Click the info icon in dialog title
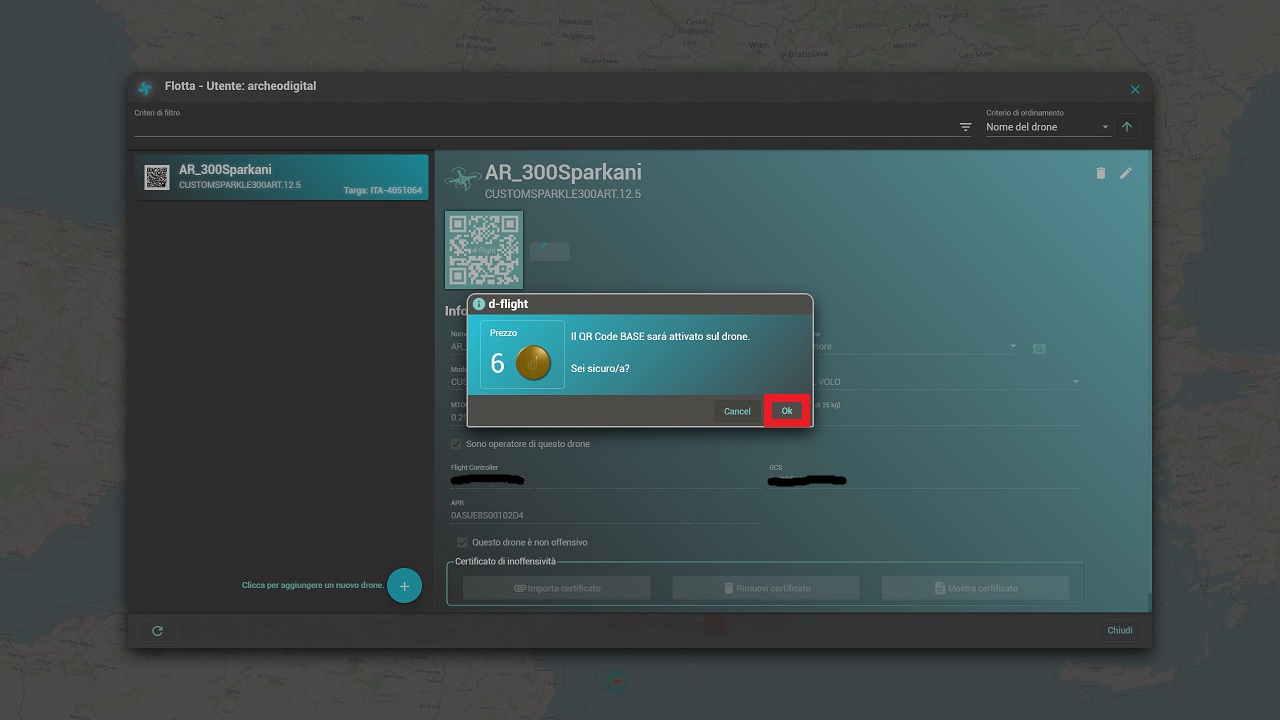Viewport: 1280px width, 720px height. click(479, 304)
